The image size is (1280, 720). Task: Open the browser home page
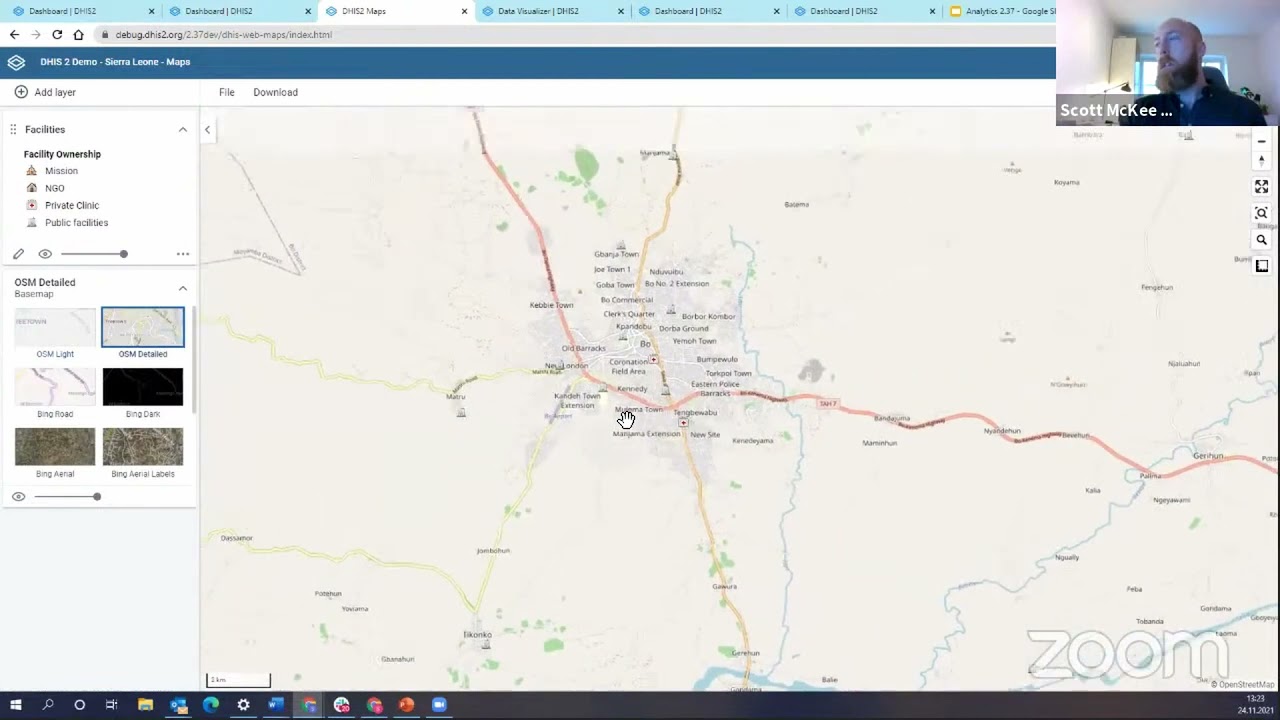(x=78, y=34)
